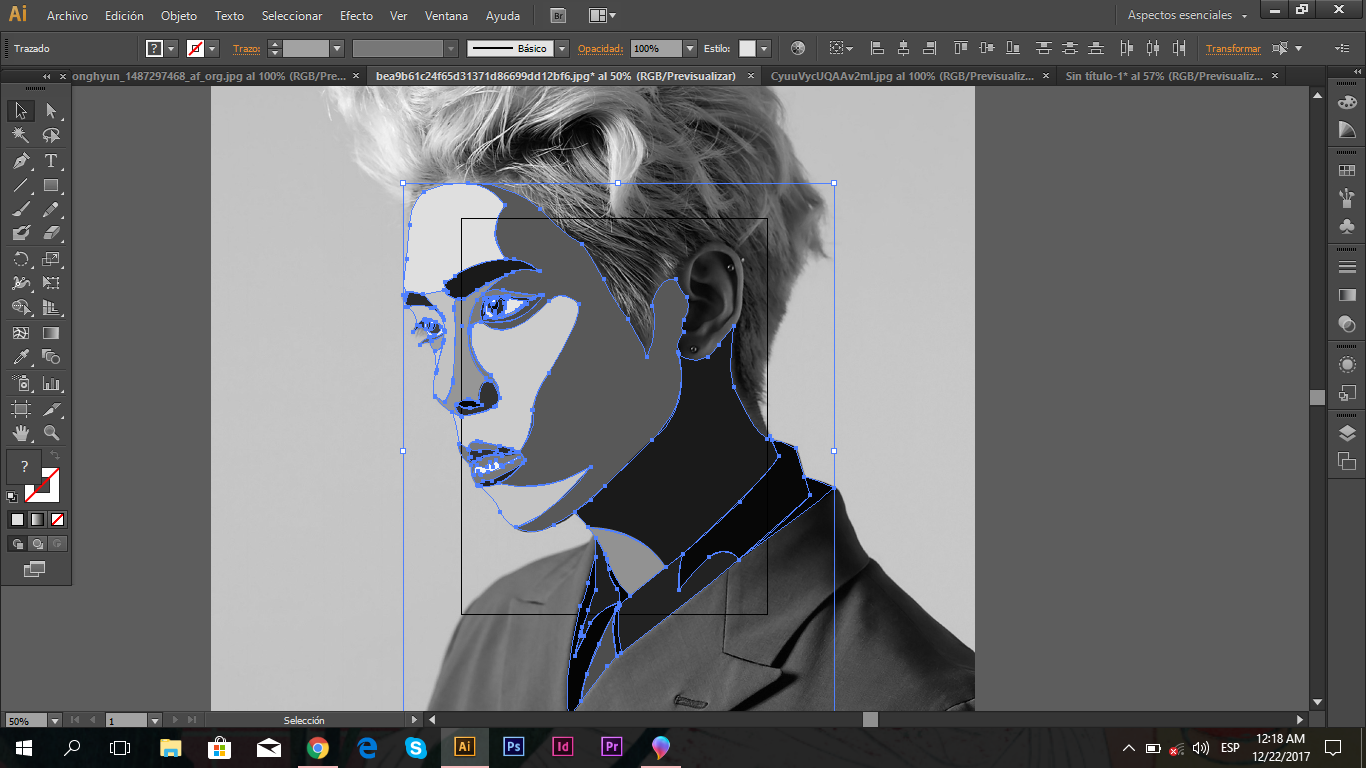Select the Scale tool
This screenshot has height=768, width=1366.
(x=51, y=259)
